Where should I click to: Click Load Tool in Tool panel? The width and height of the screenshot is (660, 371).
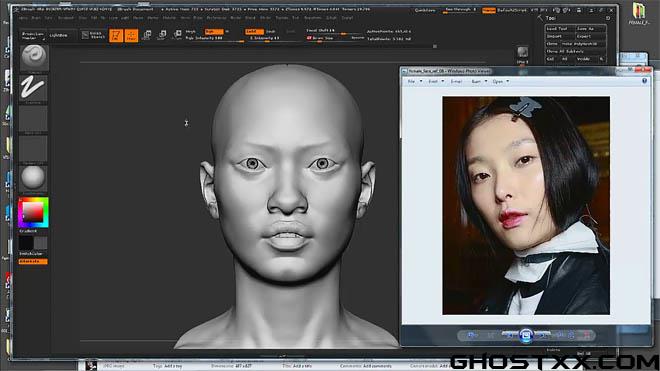(560, 29)
